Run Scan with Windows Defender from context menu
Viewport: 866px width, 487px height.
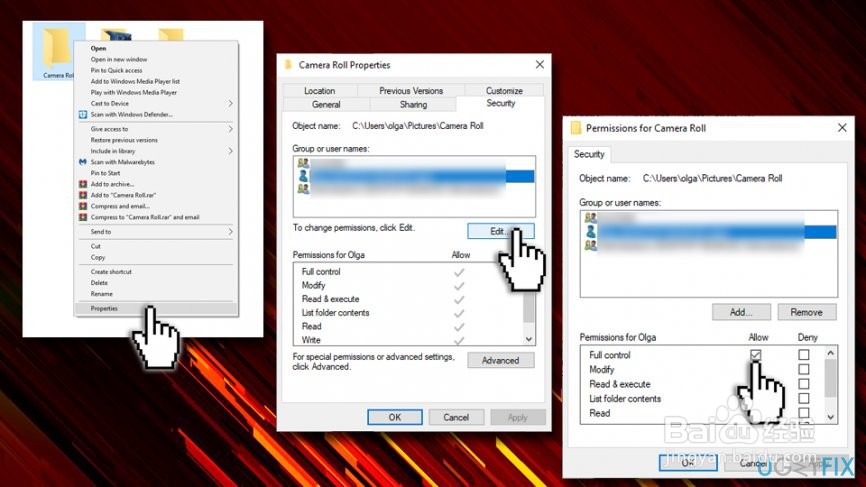(x=131, y=114)
